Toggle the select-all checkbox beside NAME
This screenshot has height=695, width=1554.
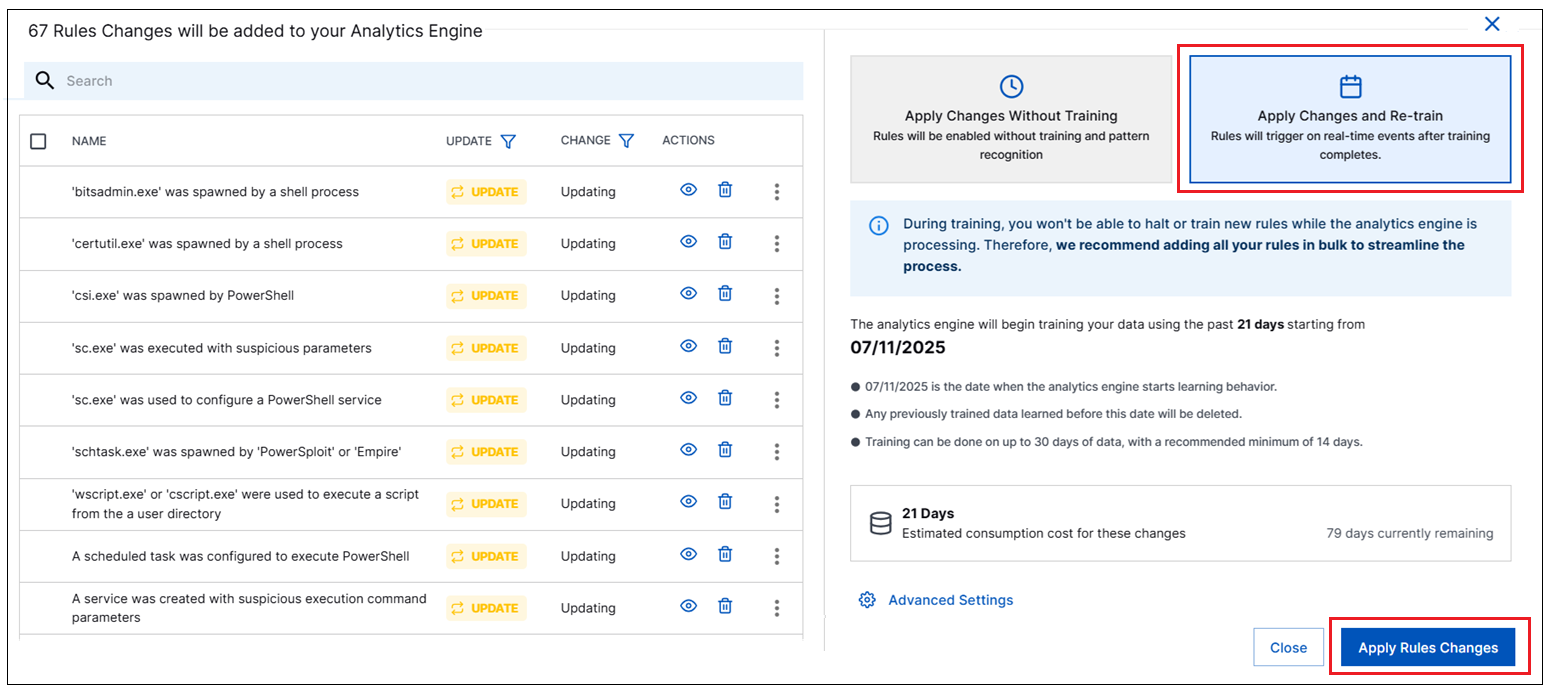click(x=38, y=141)
